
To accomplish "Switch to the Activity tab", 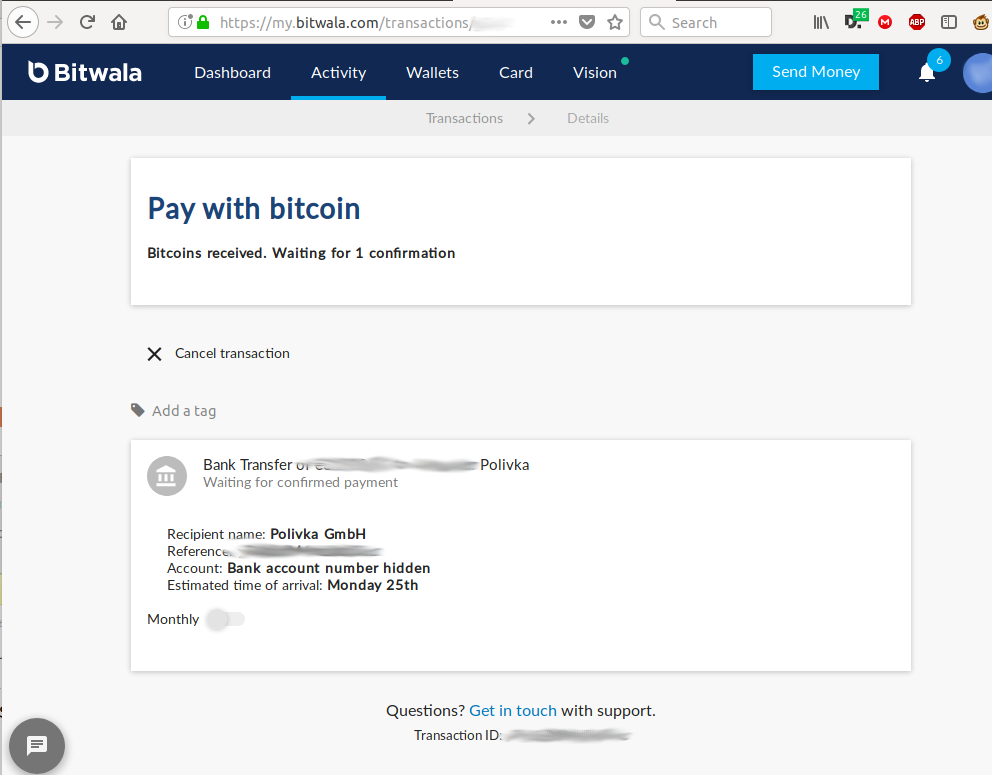I will (x=338, y=73).
